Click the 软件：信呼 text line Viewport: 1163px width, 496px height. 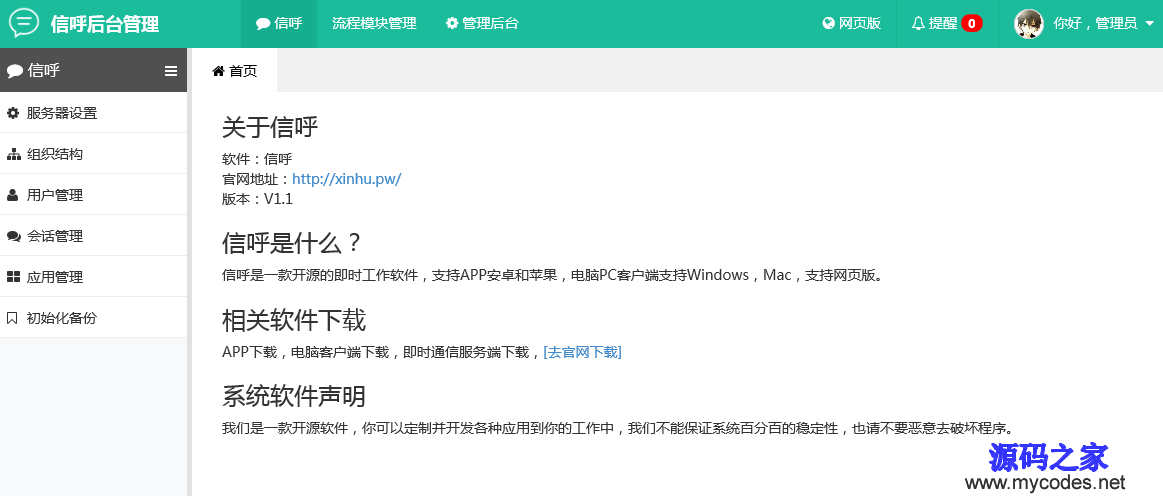(257, 159)
